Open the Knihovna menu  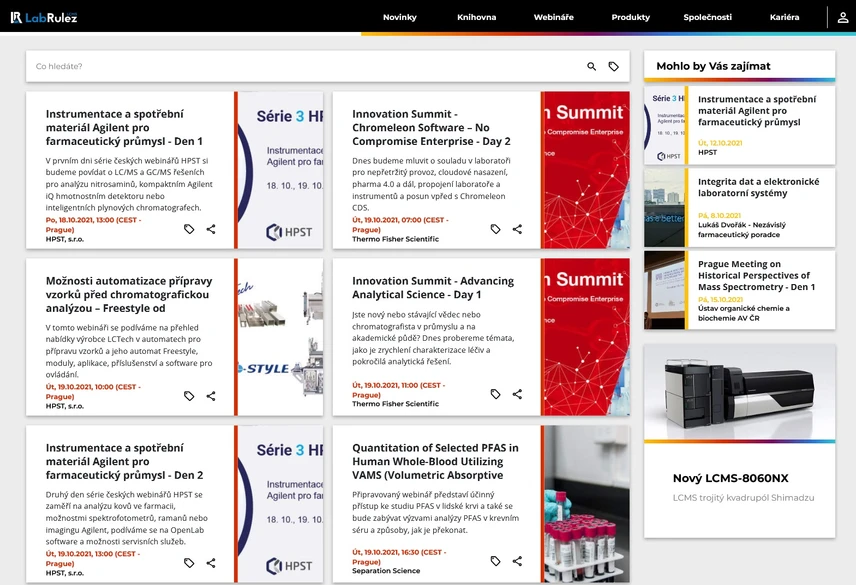pos(477,17)
